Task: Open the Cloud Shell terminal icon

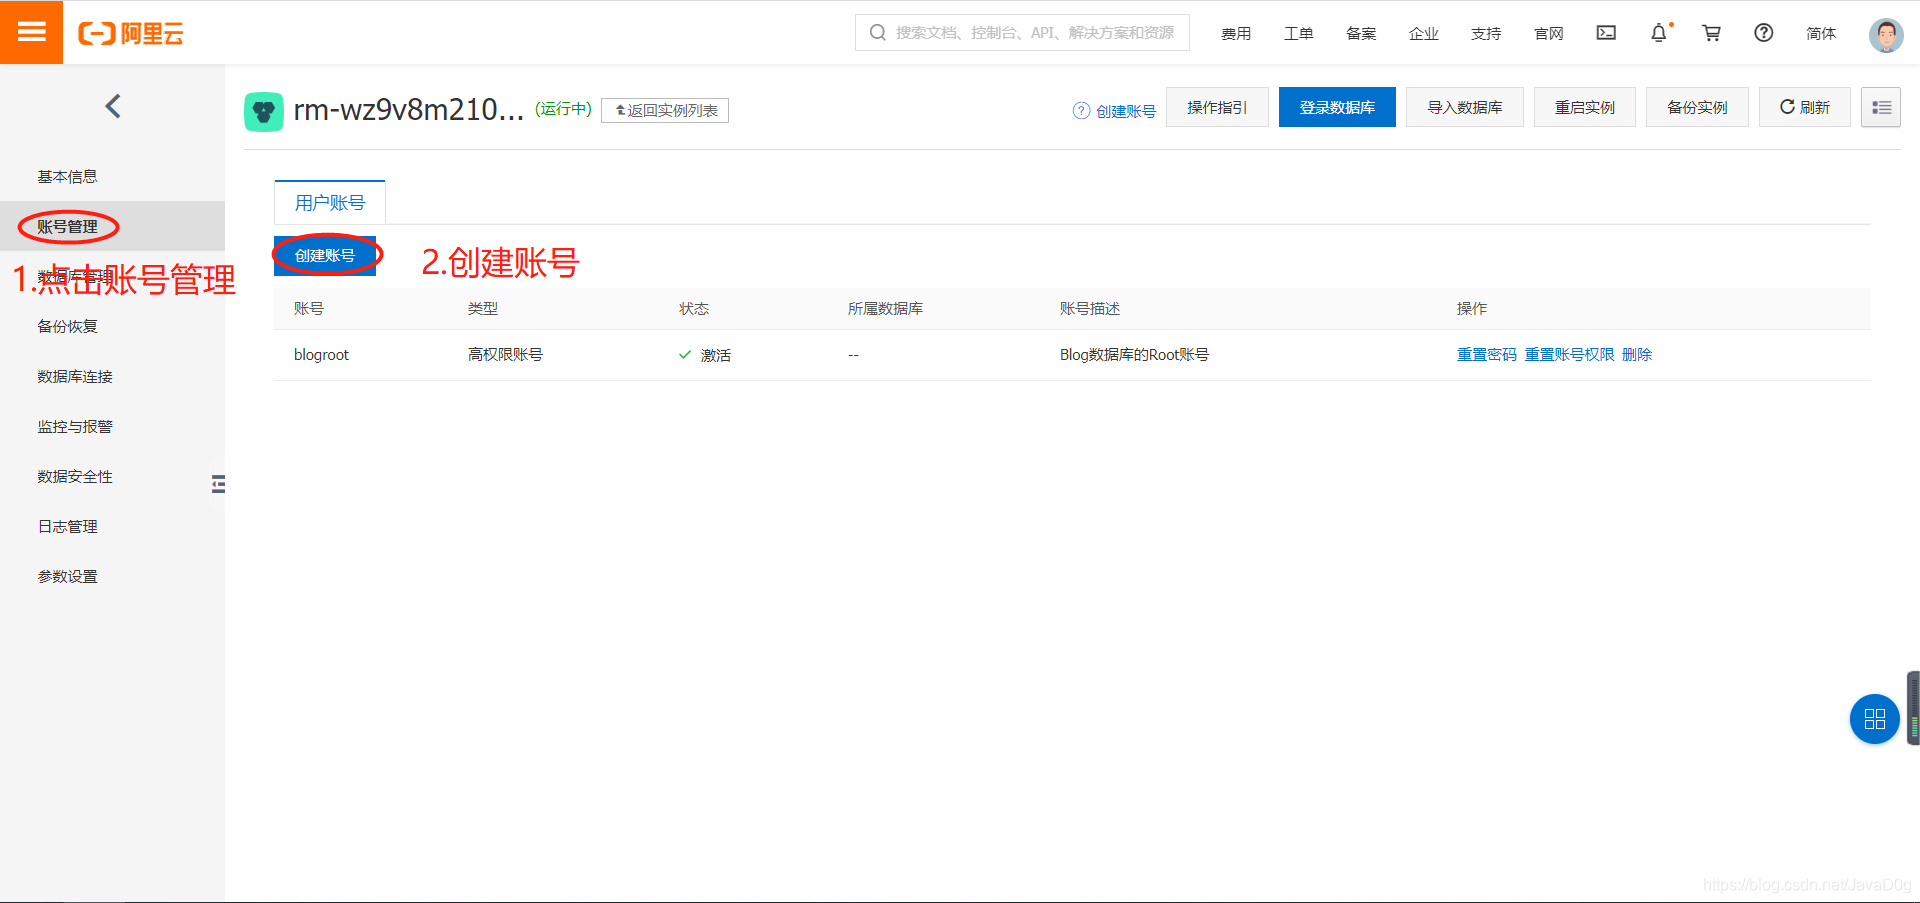Action: pyautogui.click(x=1606, y=33)
